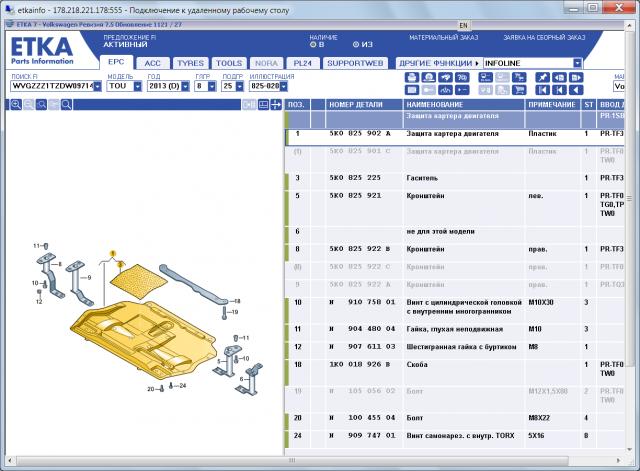Click the МАТЕРИАЛЬНЫЙ ЗАКАЗ link

444,38
